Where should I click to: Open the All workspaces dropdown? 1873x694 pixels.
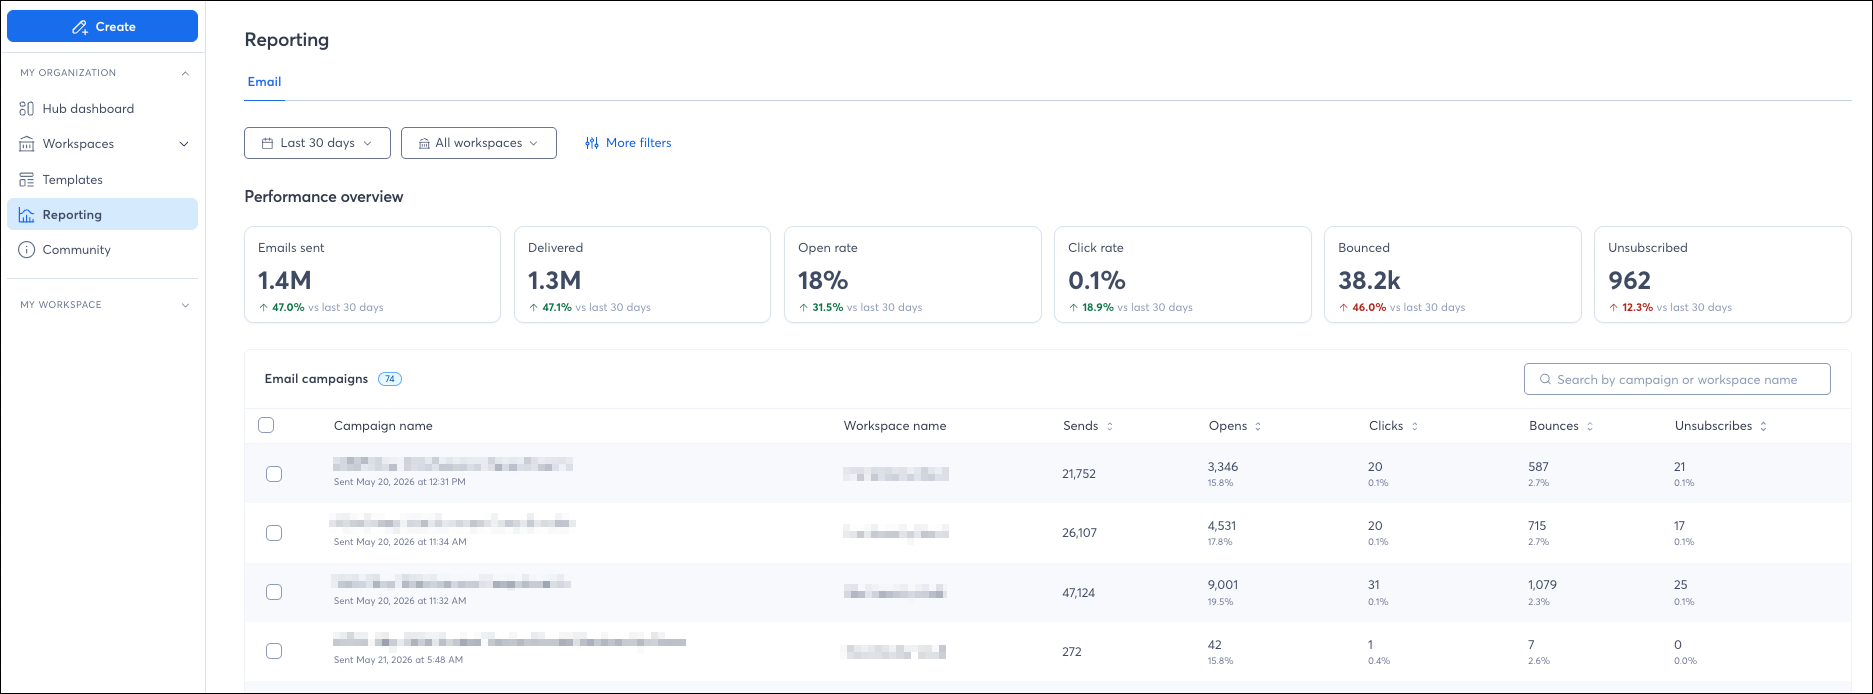pyautogui.click(x=479, y=143)
